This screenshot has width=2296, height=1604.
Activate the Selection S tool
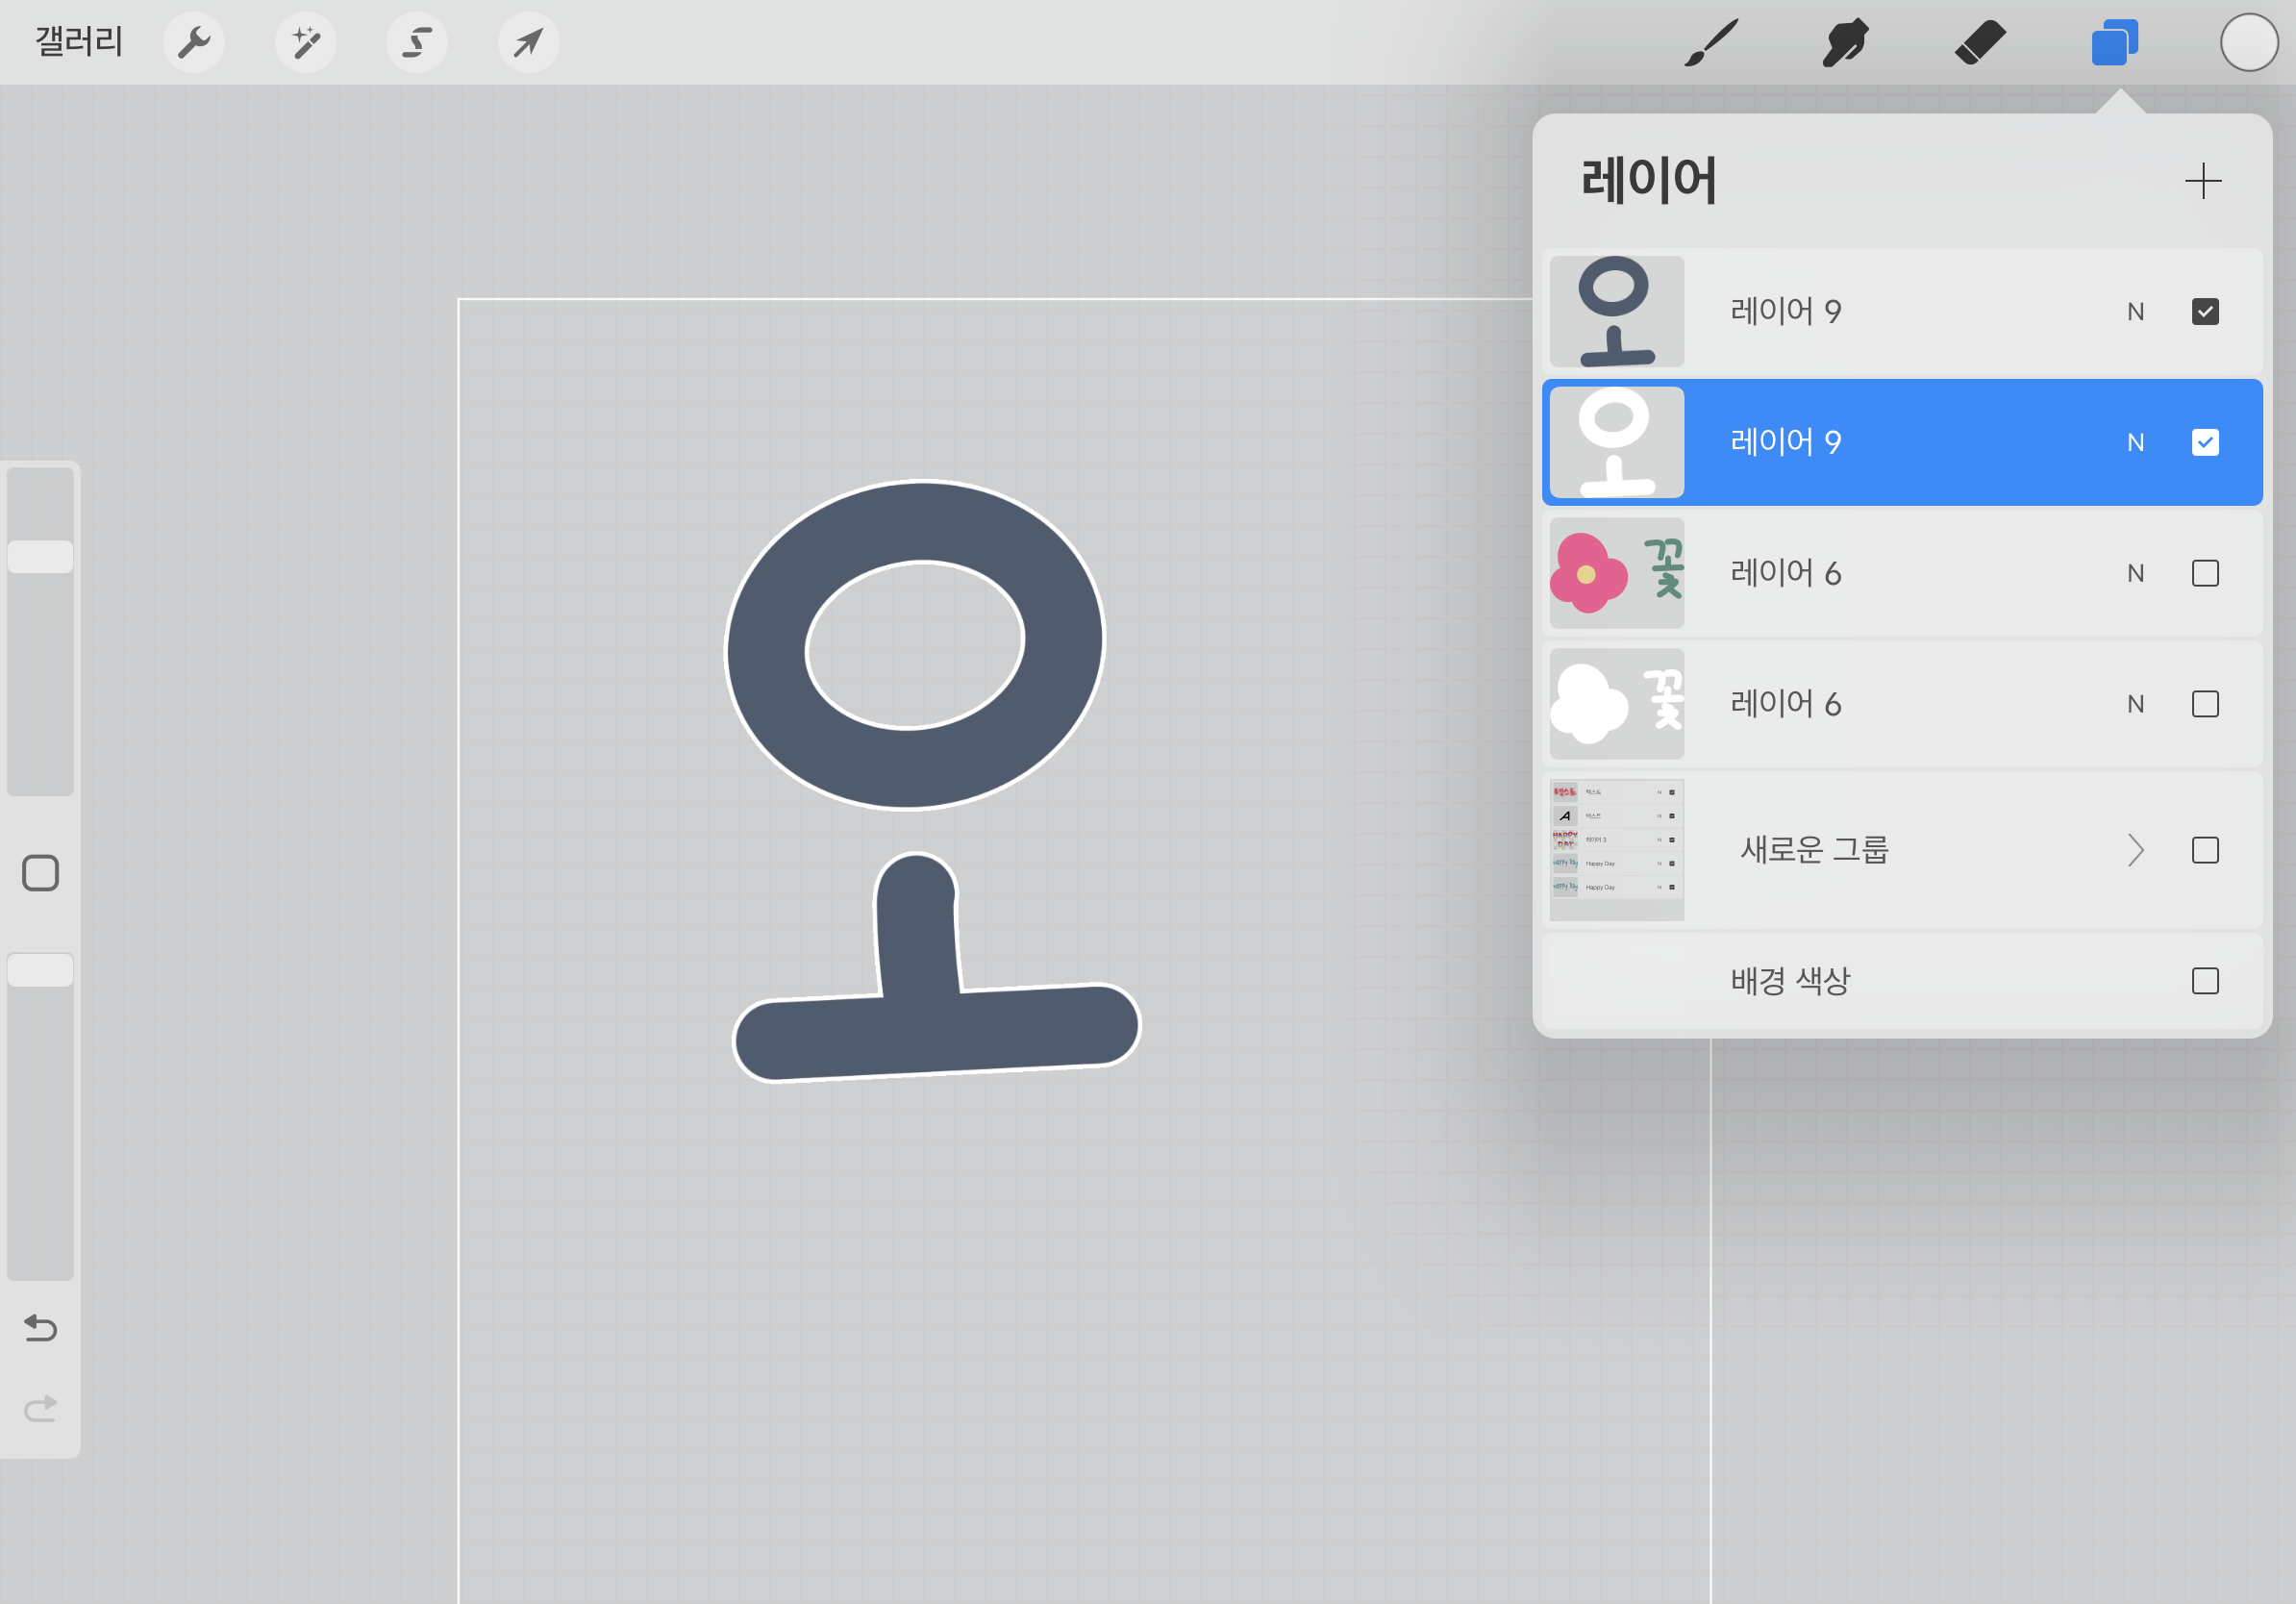click(417, 43)
